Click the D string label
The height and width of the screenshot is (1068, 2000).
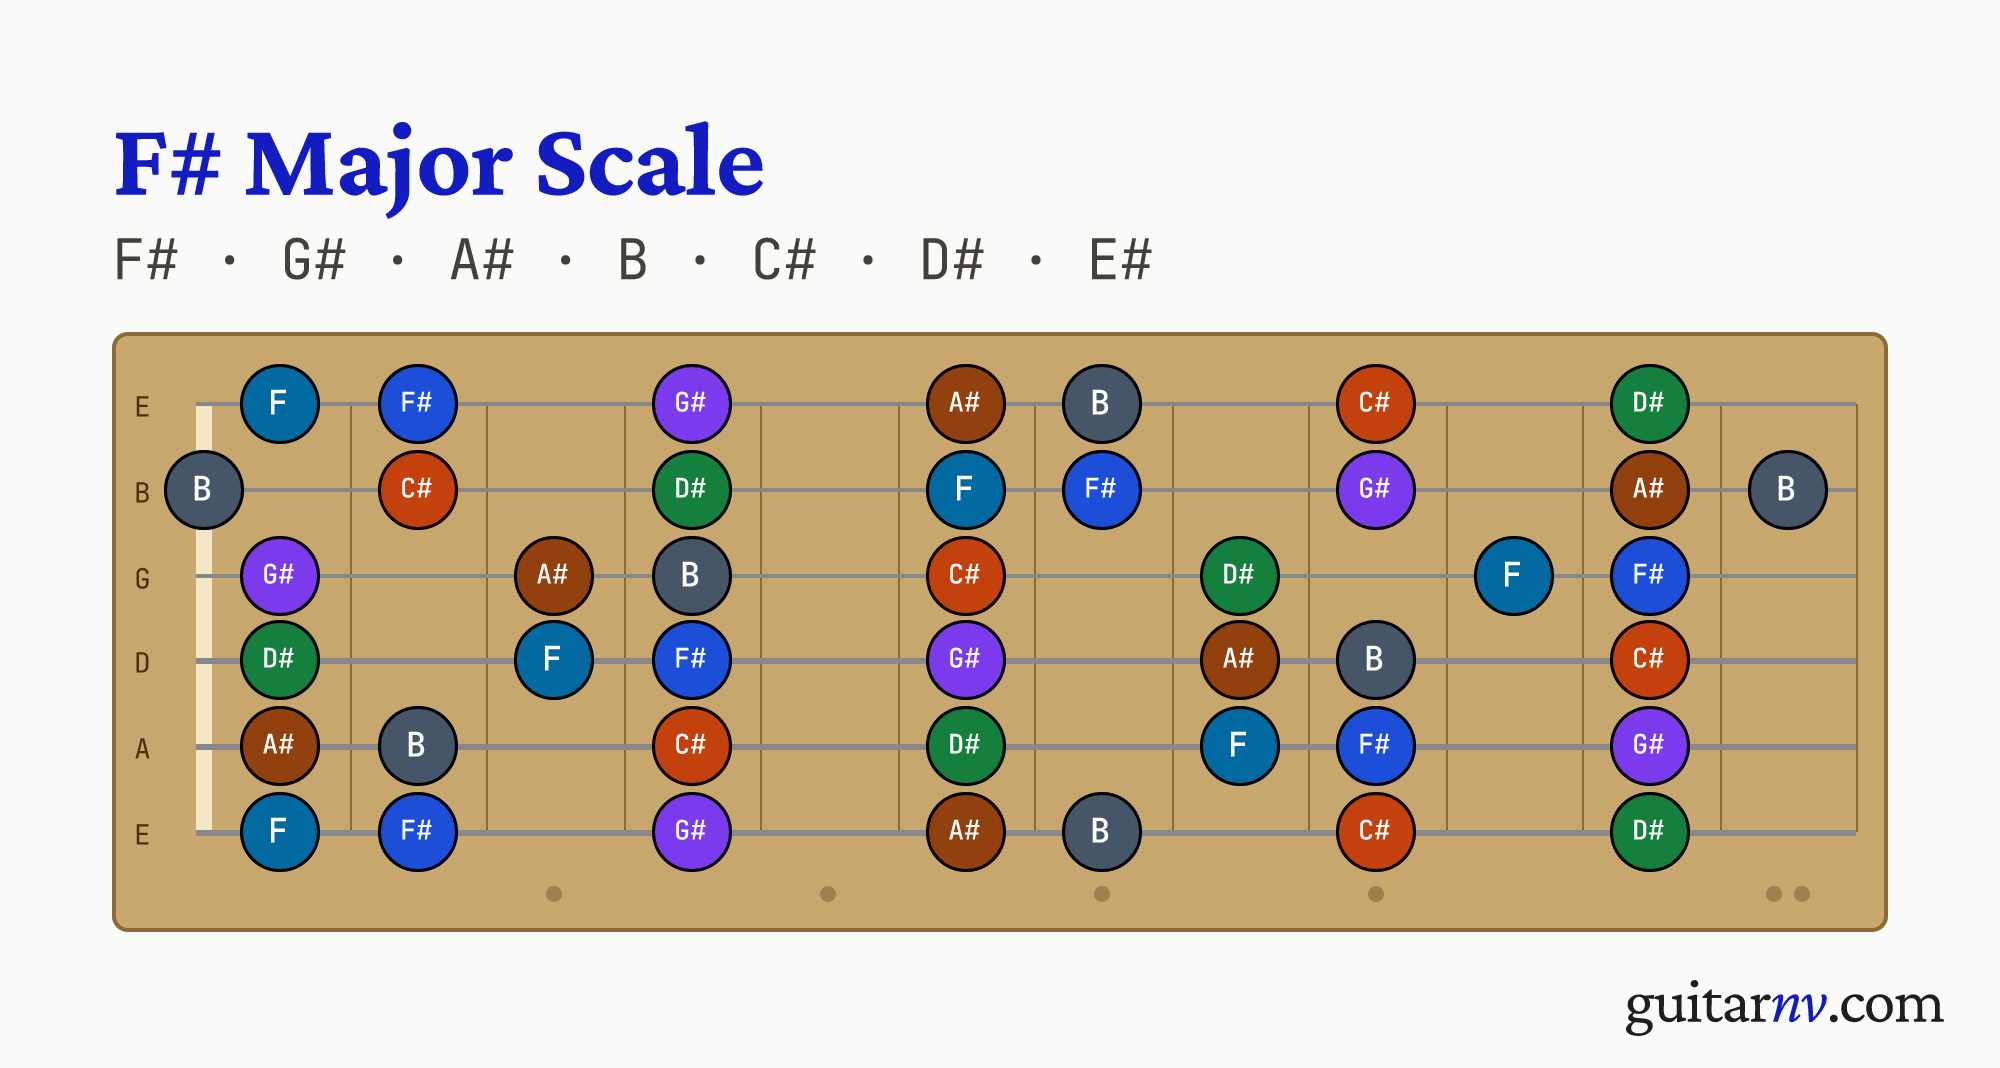(x=142, y=663)
